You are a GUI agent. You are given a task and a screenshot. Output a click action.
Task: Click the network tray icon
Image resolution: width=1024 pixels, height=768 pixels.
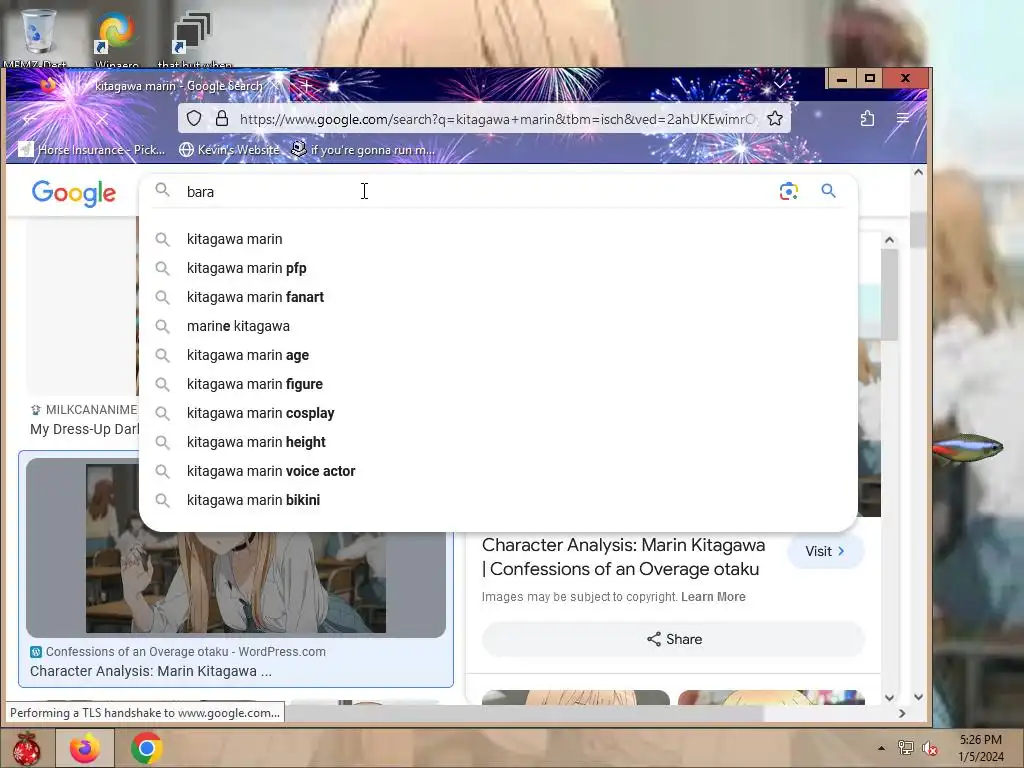[906, 748]
